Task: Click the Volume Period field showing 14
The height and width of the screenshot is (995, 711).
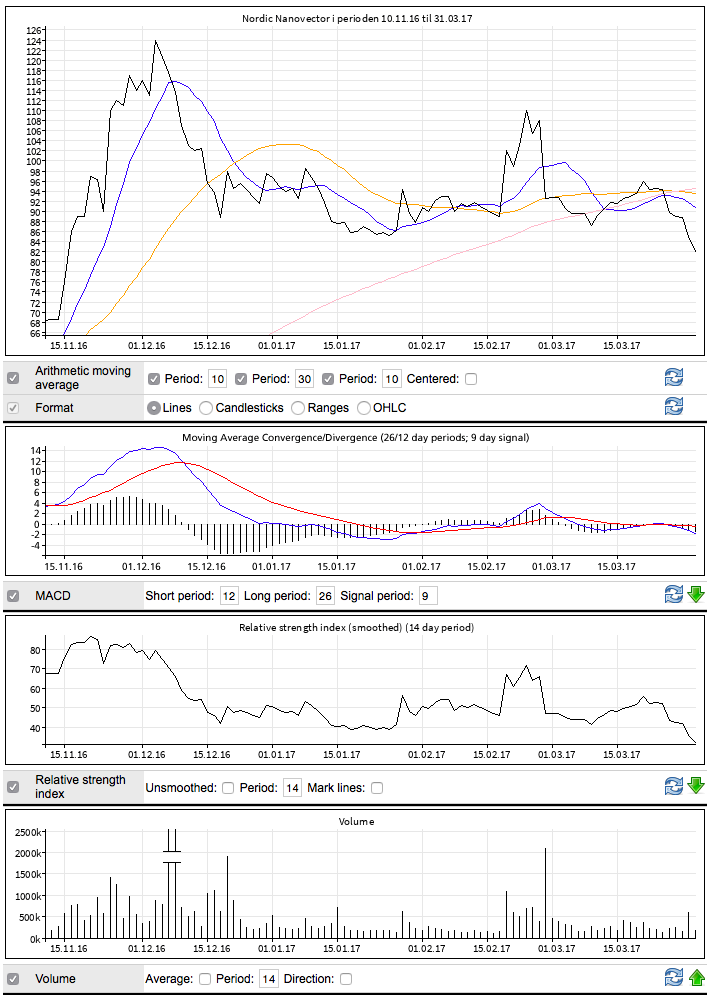Action: (x=269, y=979)
